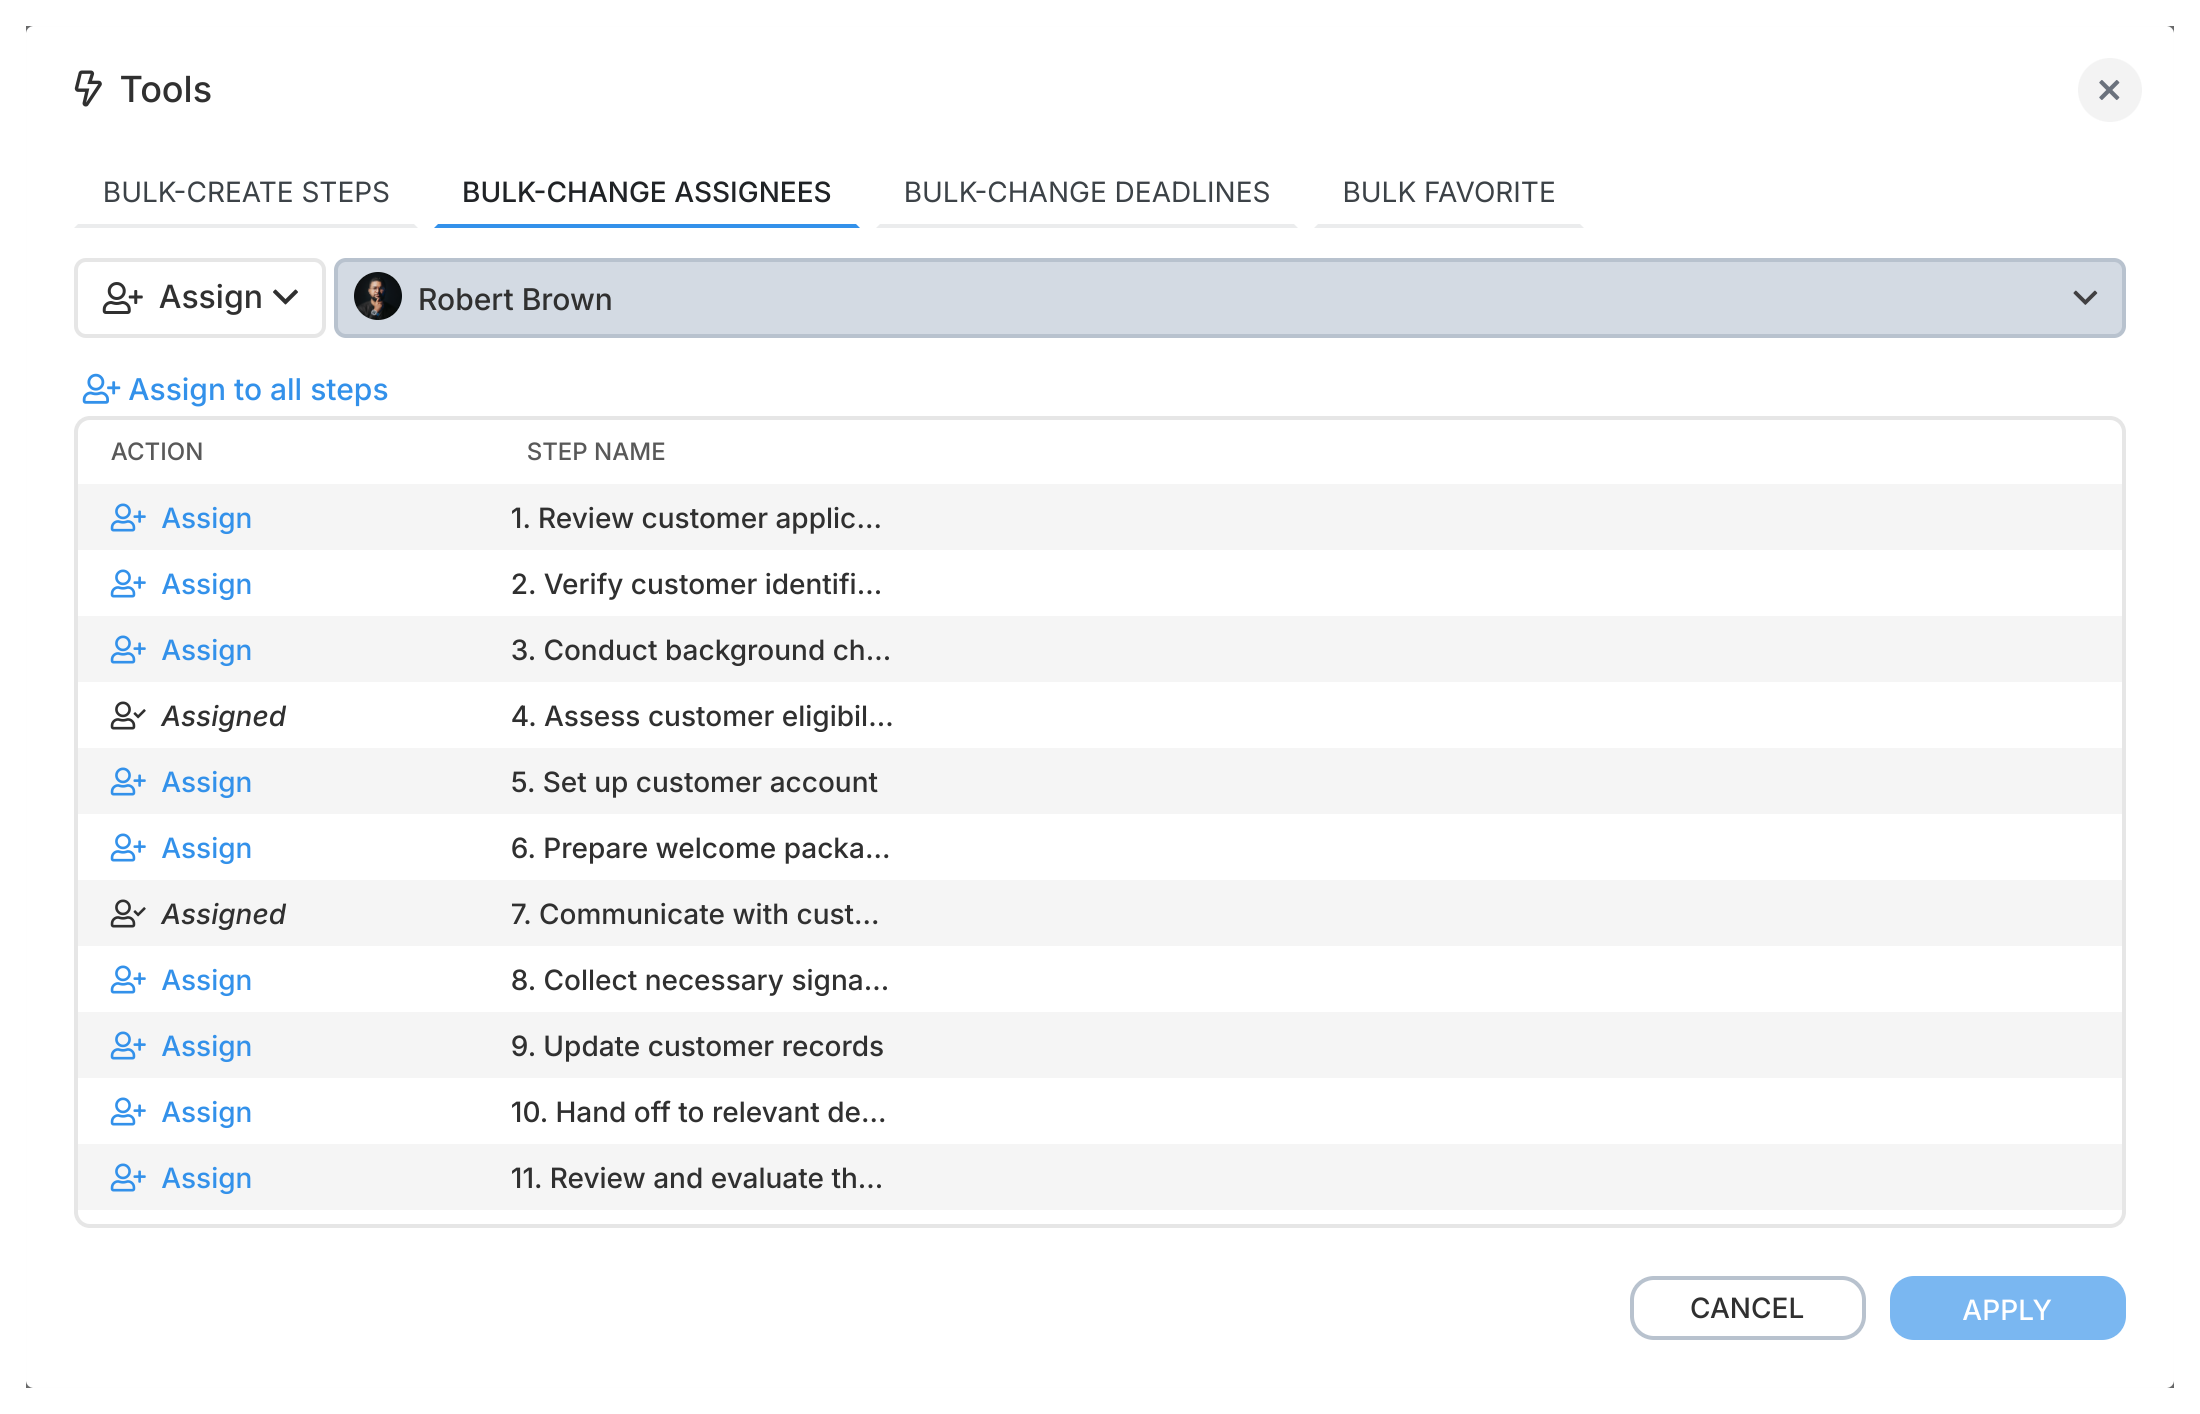2200x1414 pixels.
Task: Click assigned icon for Assess customer eligibility step
Action: tap(127, 716)
